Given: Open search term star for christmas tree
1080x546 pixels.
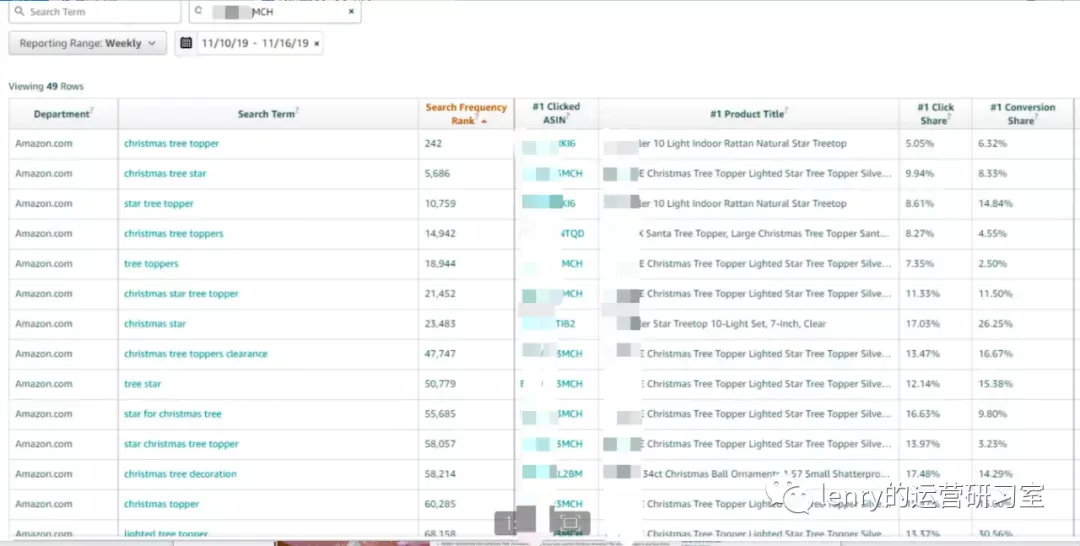Looking at the screenshot, I should coord(173,414).
